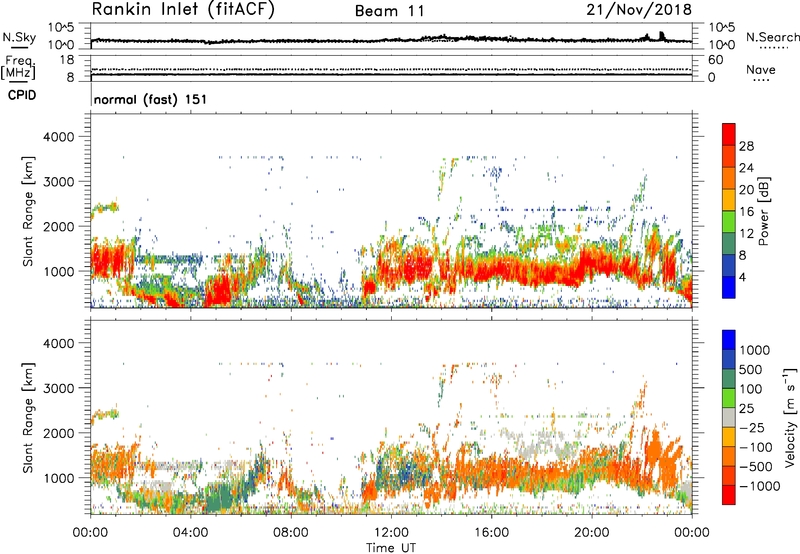Click the 'Velocity [m s-1]' colorbar label
800x554 pixels.
pyautogui.click(x=790, y=417)
